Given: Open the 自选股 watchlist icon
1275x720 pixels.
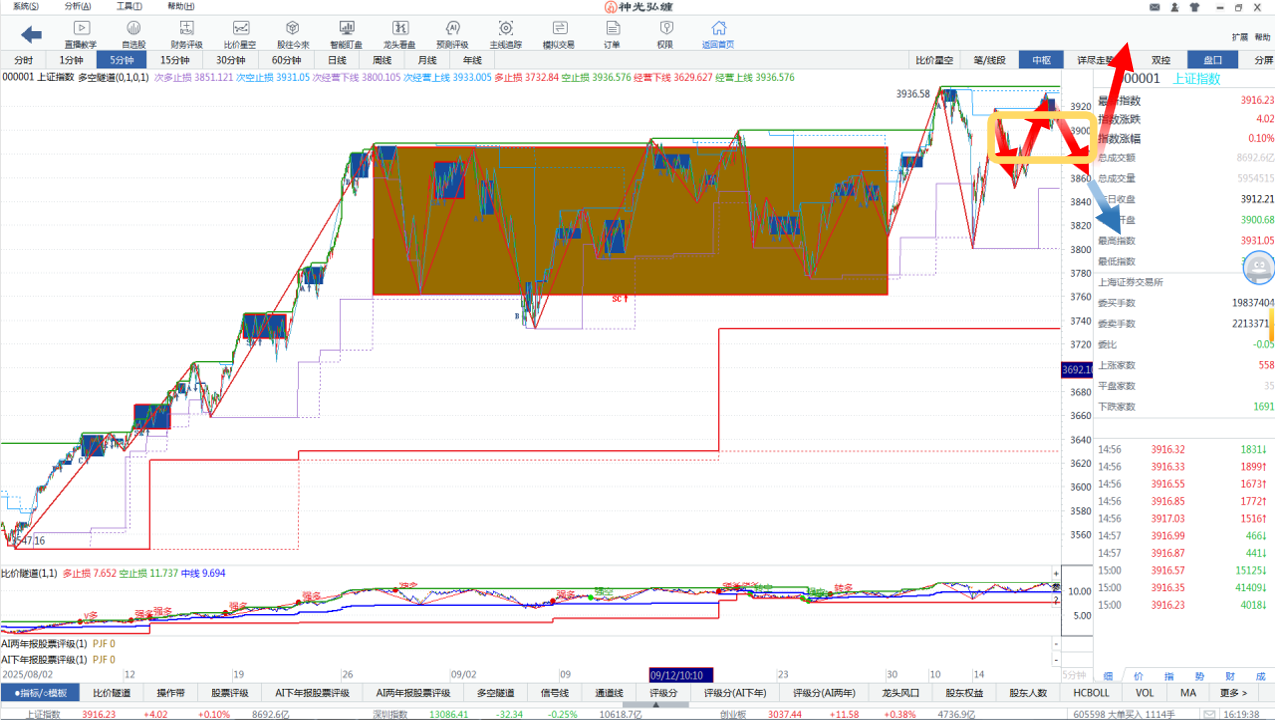Looking at the screenshot, I should (x=133, y=34).
